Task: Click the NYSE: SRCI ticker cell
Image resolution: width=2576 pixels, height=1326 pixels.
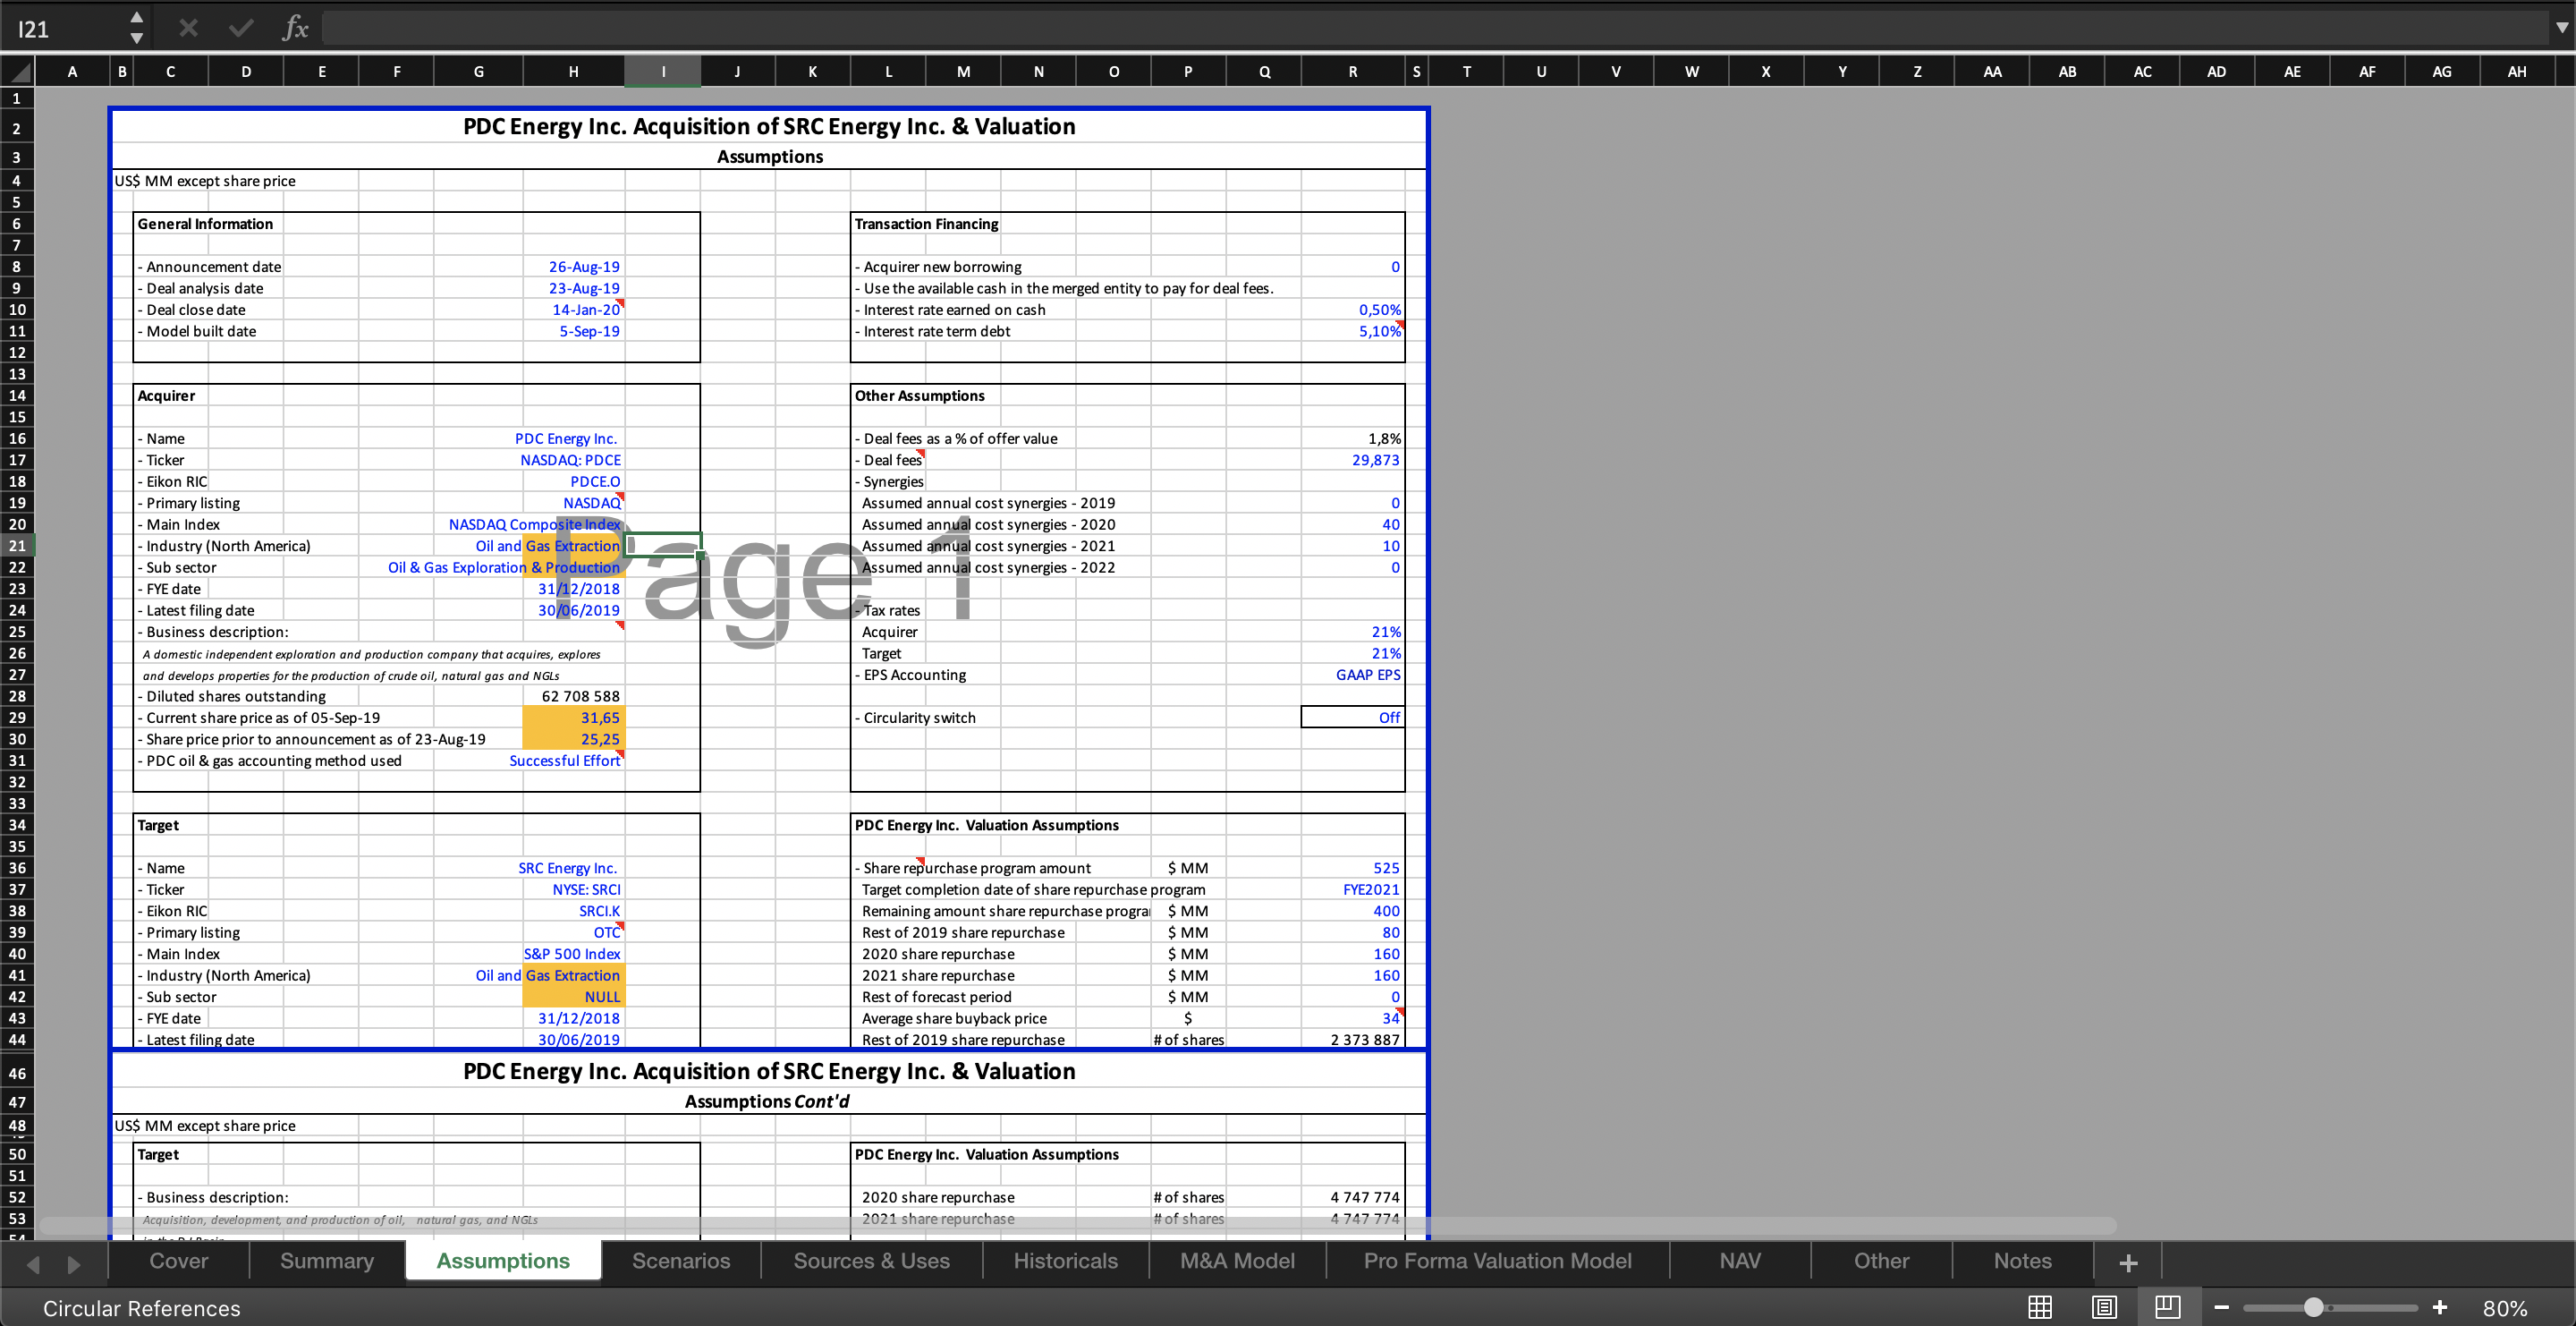Action: click(574, 890)
